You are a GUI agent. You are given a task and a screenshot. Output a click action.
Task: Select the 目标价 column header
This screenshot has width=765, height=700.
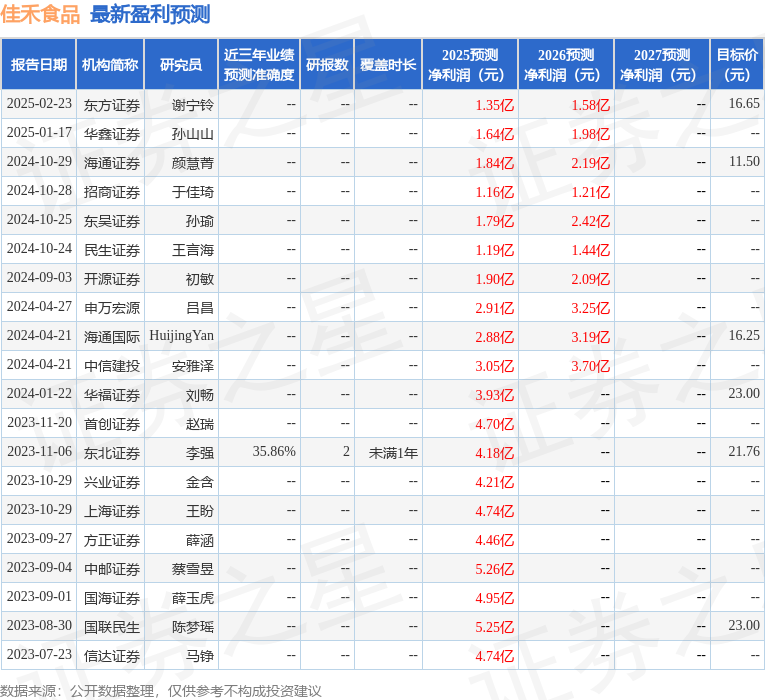coord(737,64)
